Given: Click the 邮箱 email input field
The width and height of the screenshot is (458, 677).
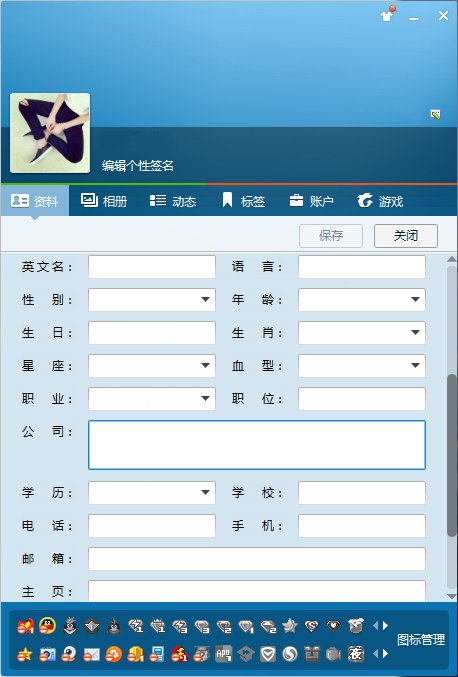Looking at the screenshot, I should tap(257, 559).
